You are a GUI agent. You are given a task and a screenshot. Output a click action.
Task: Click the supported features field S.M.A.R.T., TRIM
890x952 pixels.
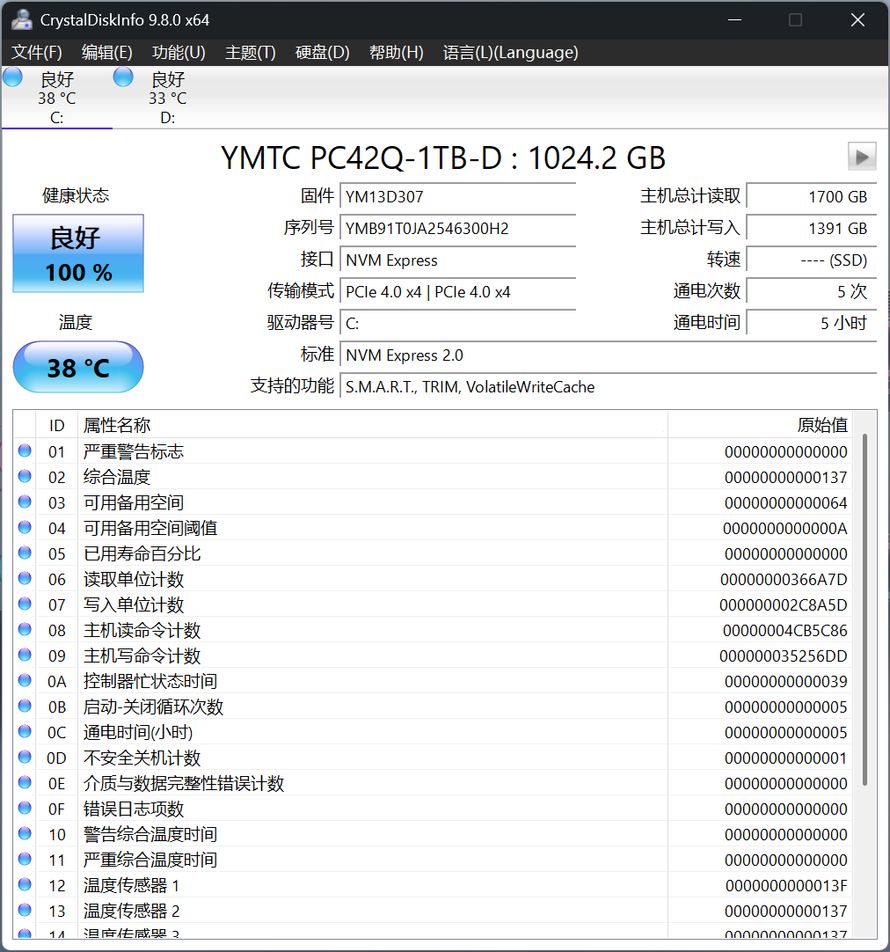point(608,387)
